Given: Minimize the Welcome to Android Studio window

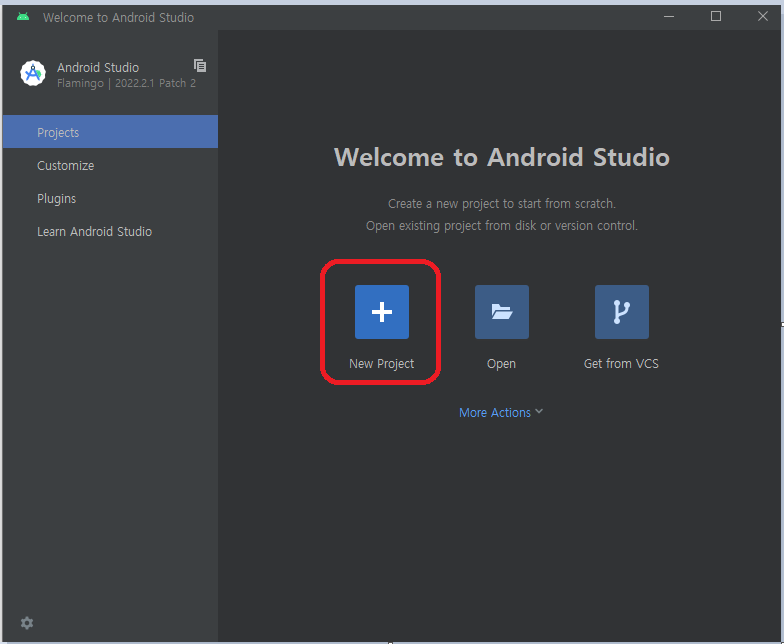Looking at the screenshot, I should click(x=669, y=16).
